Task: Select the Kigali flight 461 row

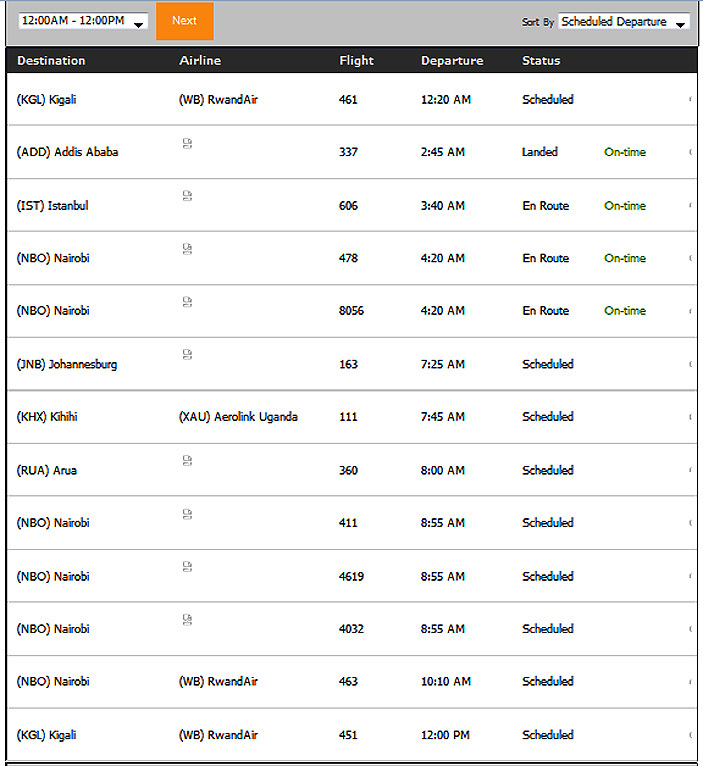Action: [352, 100]
